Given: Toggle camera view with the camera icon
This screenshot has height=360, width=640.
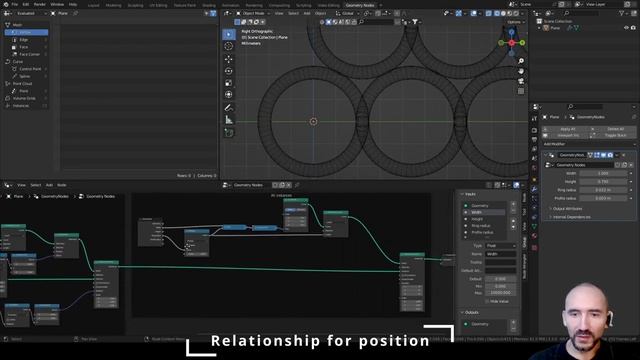Looking at the screenshot, I should coord(521,81).
